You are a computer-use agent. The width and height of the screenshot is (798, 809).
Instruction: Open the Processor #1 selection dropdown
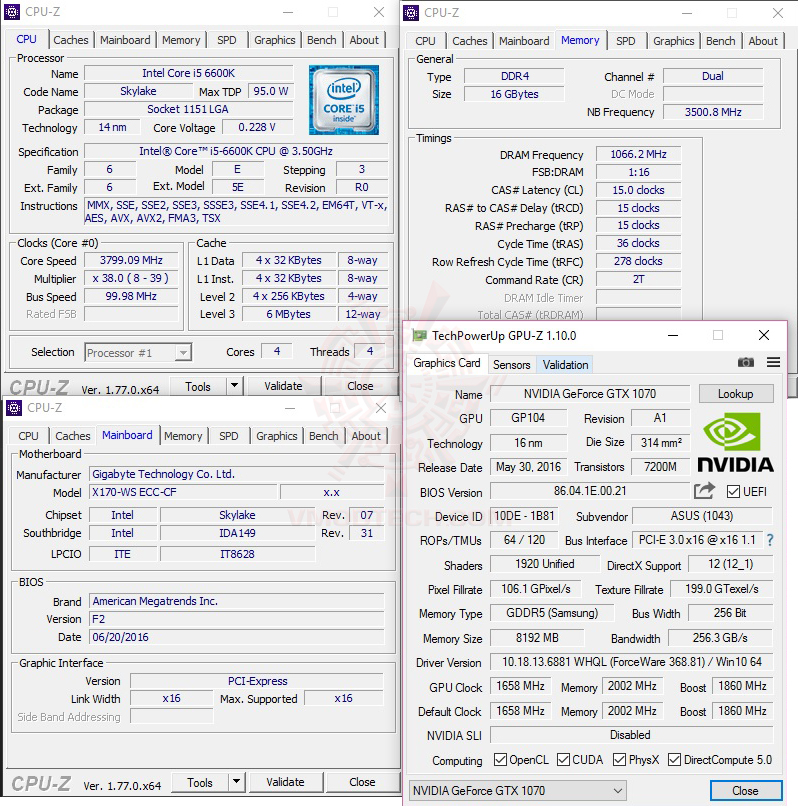click(138, 353)
